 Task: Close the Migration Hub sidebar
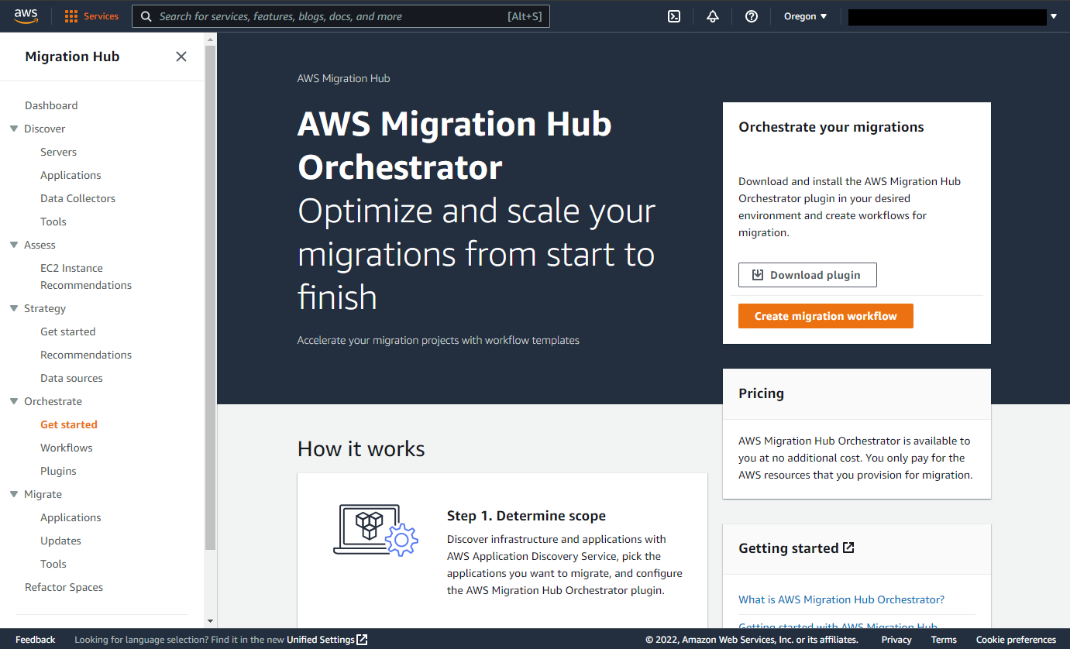pyautogui.click(x=181, y=57)
